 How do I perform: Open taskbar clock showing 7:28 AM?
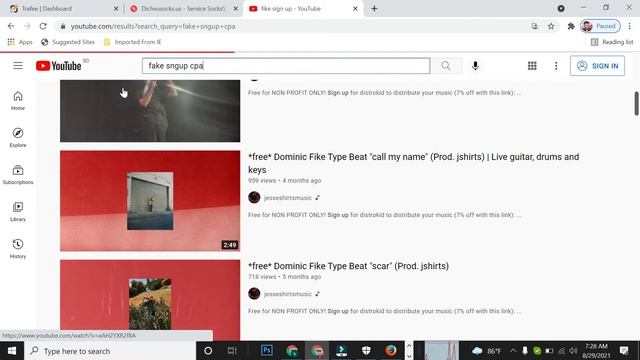click(x=596, y=351)
